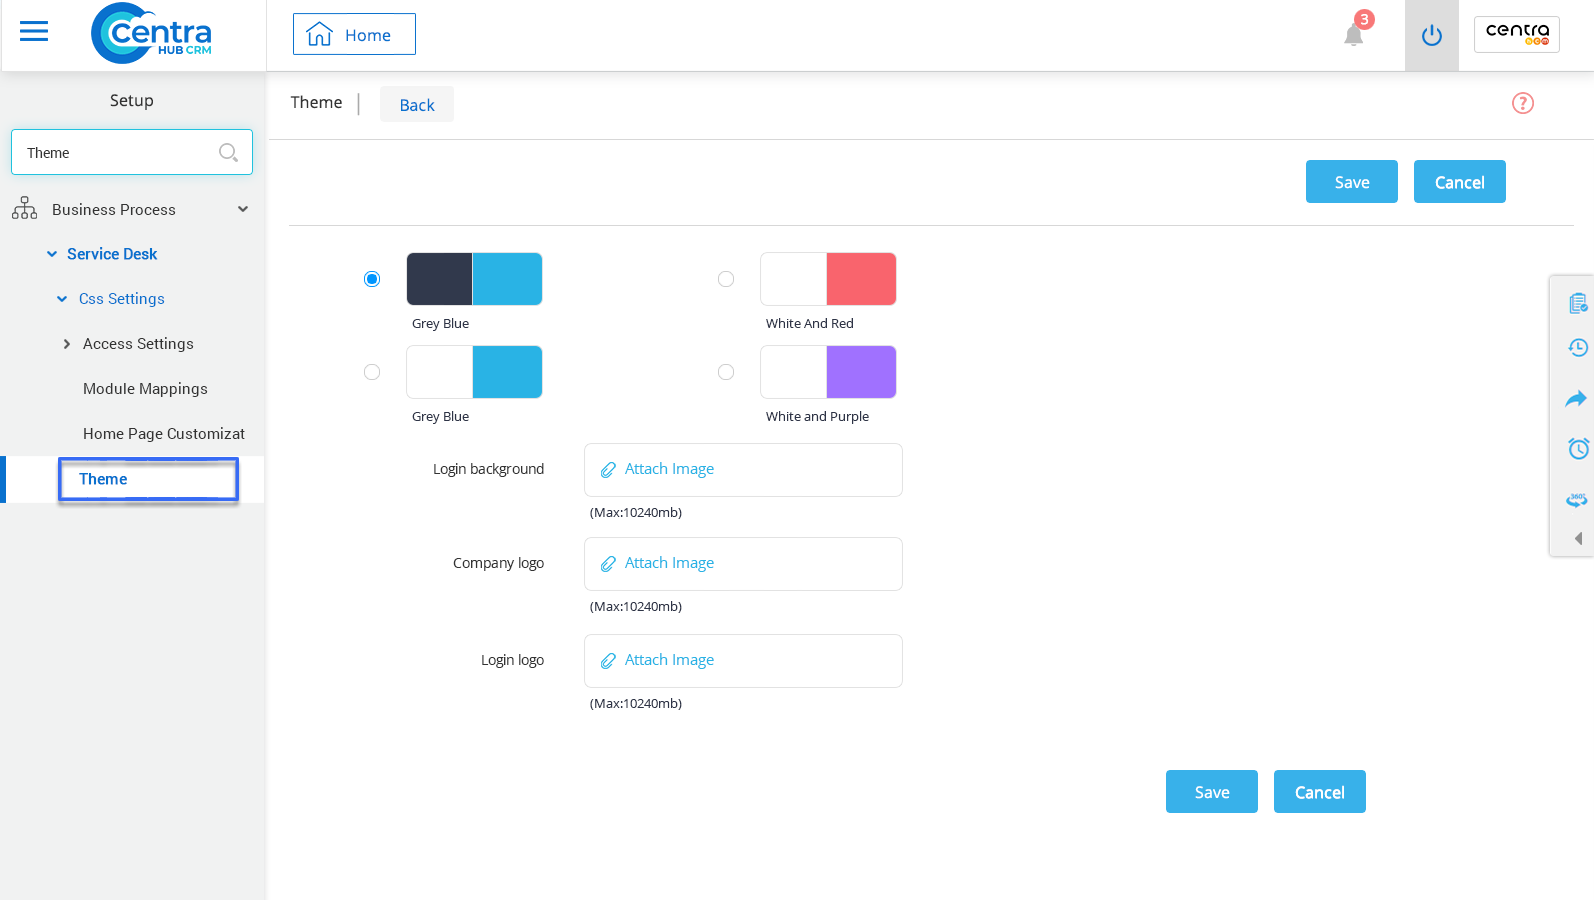Click paperclip icon for Login logo
Viewport: 1594px width, 900px height.
click(608, 661)
